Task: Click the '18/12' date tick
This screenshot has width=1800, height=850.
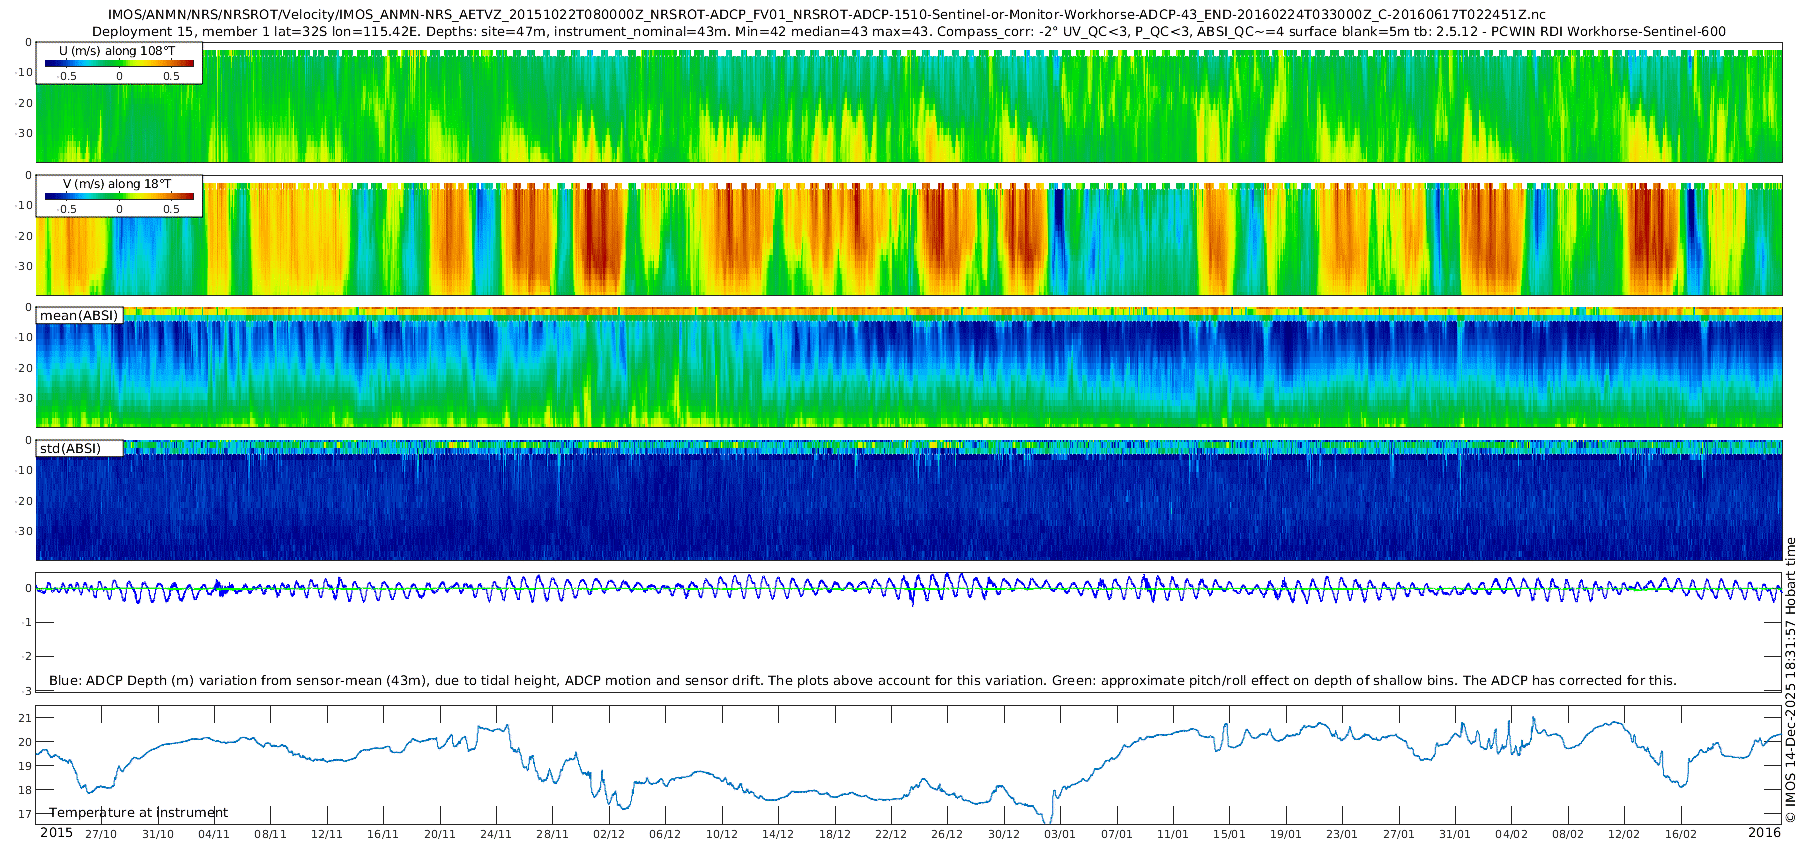Action: 835,835
